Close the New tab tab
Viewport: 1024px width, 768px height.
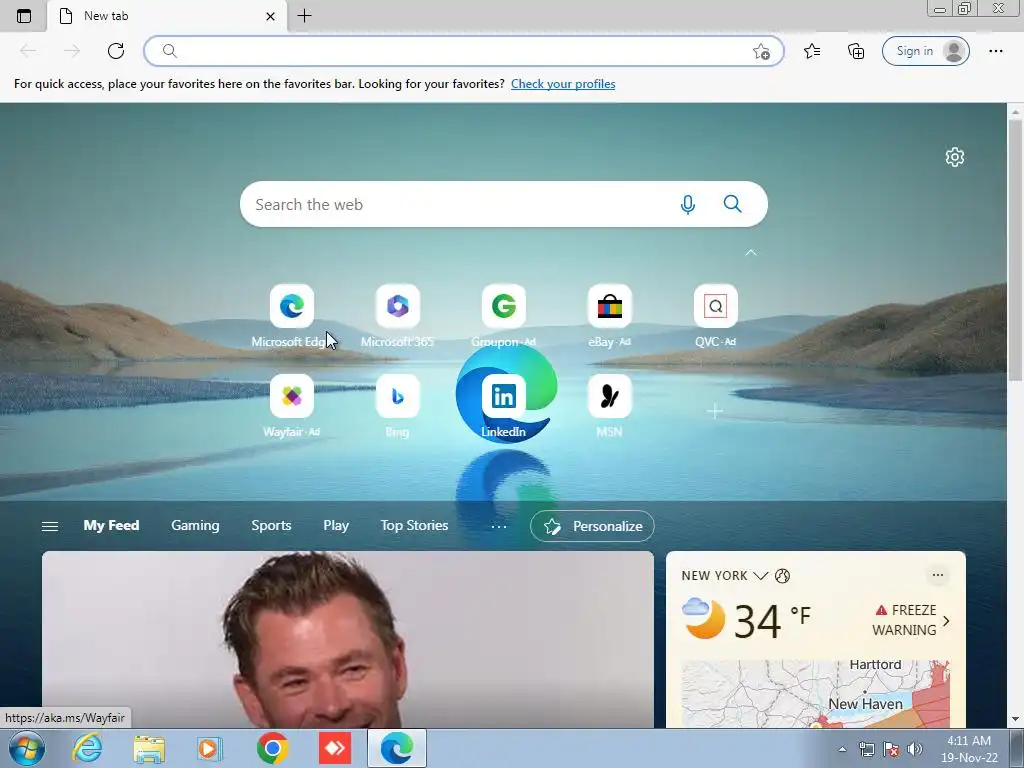point(270,16)
